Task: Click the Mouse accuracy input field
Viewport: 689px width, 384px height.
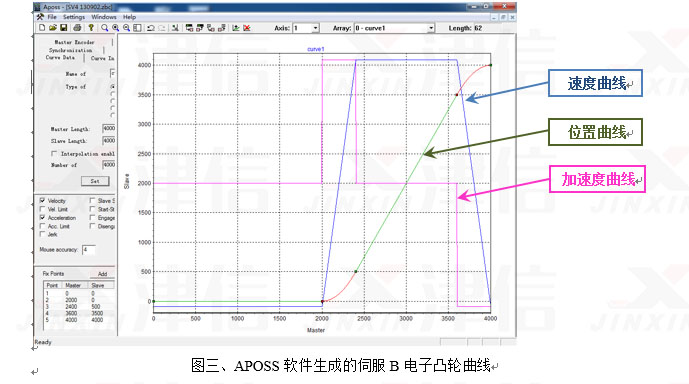Action: [x=88, y=250]
